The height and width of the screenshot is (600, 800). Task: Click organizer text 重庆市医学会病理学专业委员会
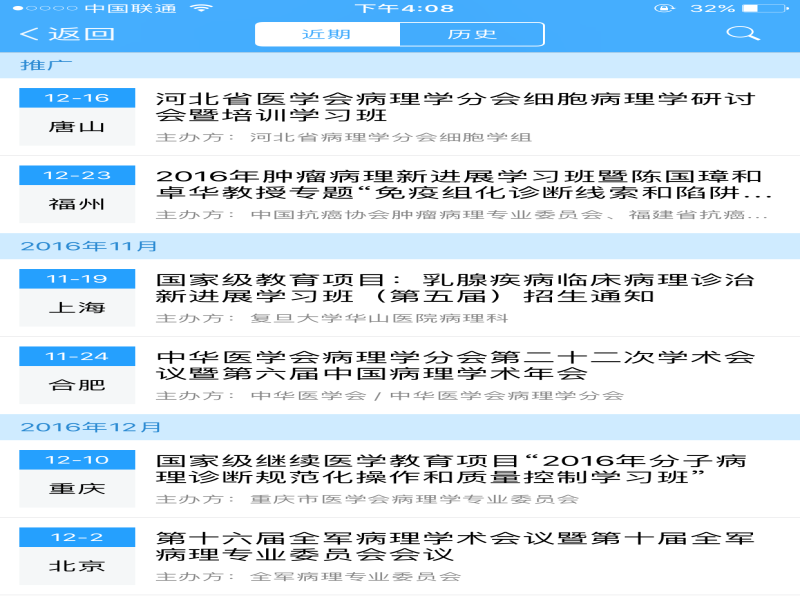coord(414,499)
